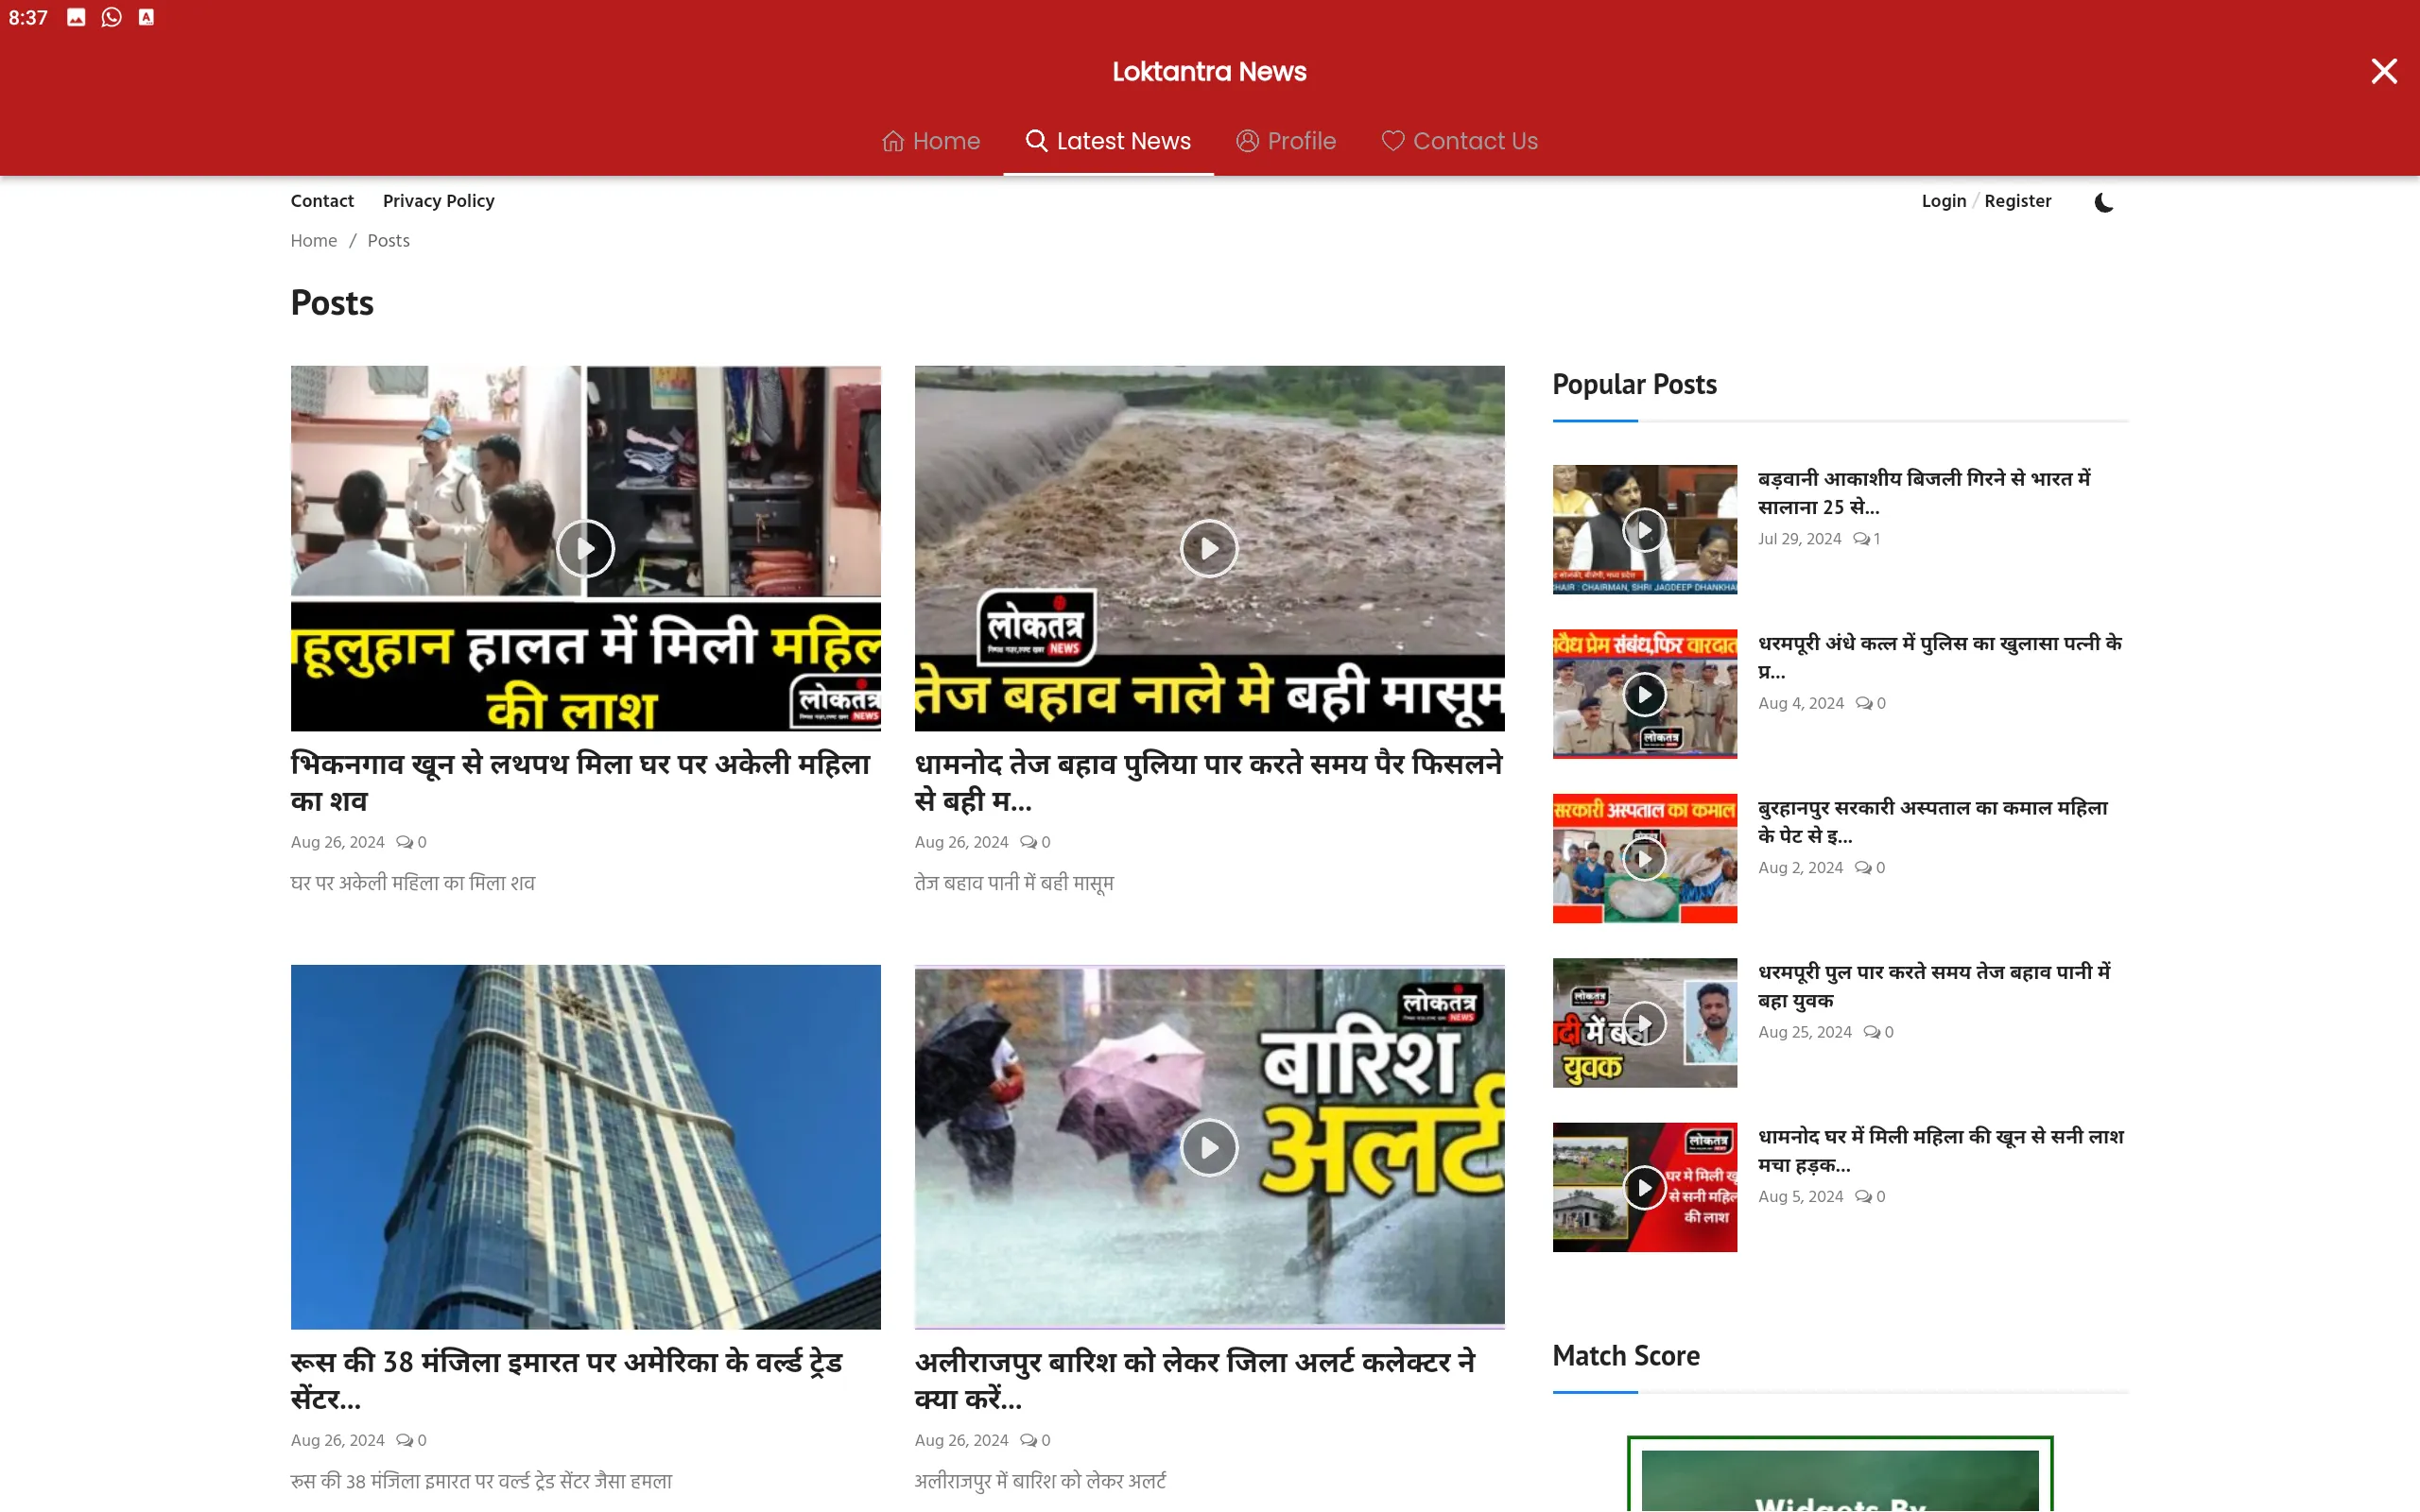Open the Contact Us tab
The width and height of the screenshot is (2420, 1512).
tap(1460, 141)
